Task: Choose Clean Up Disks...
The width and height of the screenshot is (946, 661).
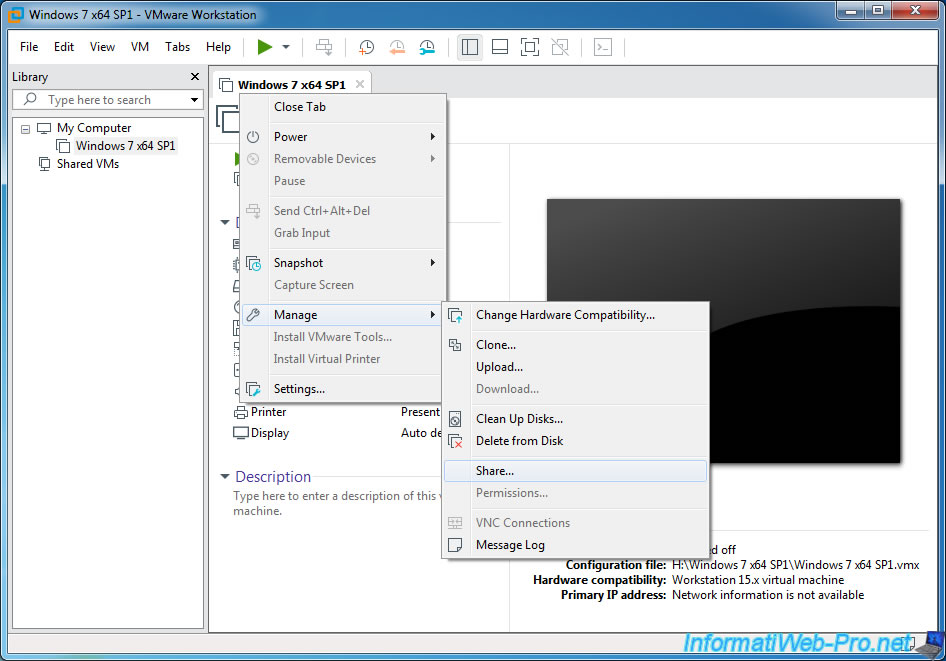Action: pyautogui.click(x=576, y=419)
